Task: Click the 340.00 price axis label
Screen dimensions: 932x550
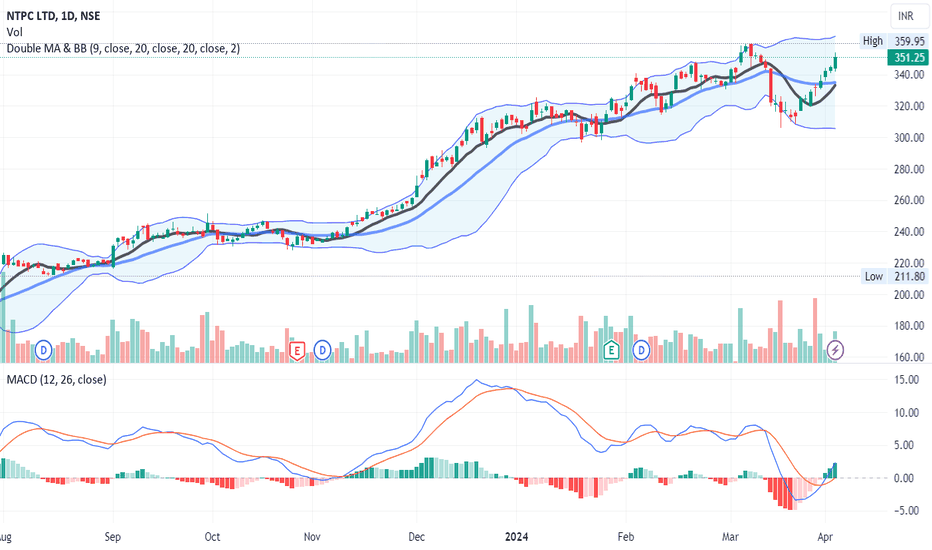Action: pos(909,75)
